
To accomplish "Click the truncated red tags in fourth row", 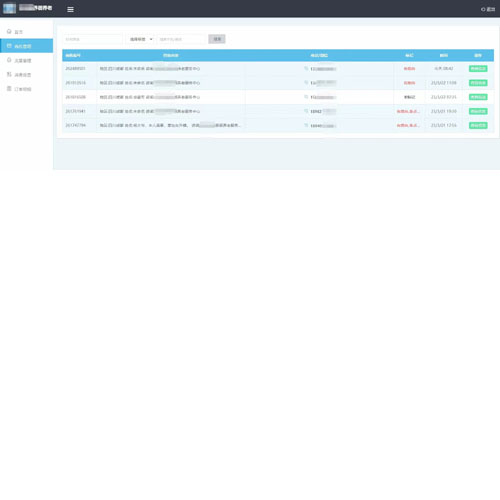I will pos(408,111).
